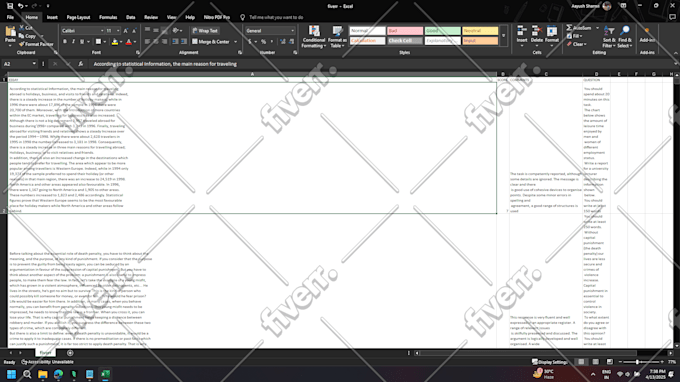Switch to the Insert tab

tap(52, 17)
